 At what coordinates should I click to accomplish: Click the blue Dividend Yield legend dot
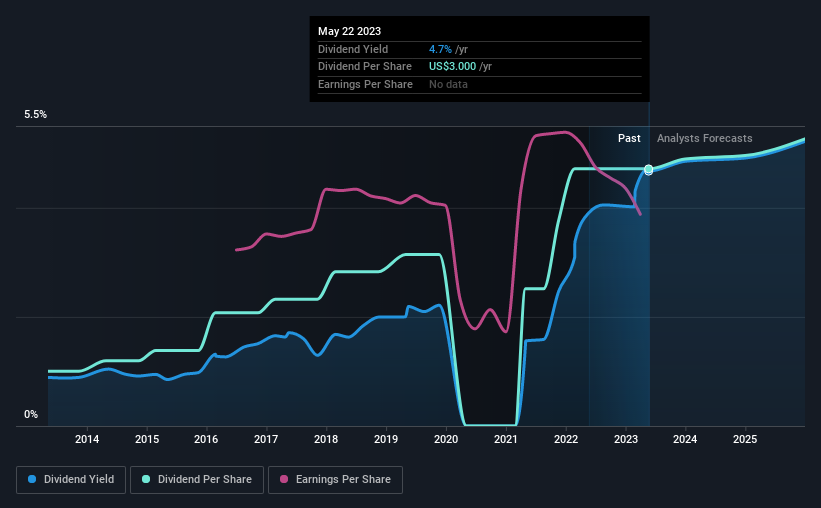[x=32, y=479]
